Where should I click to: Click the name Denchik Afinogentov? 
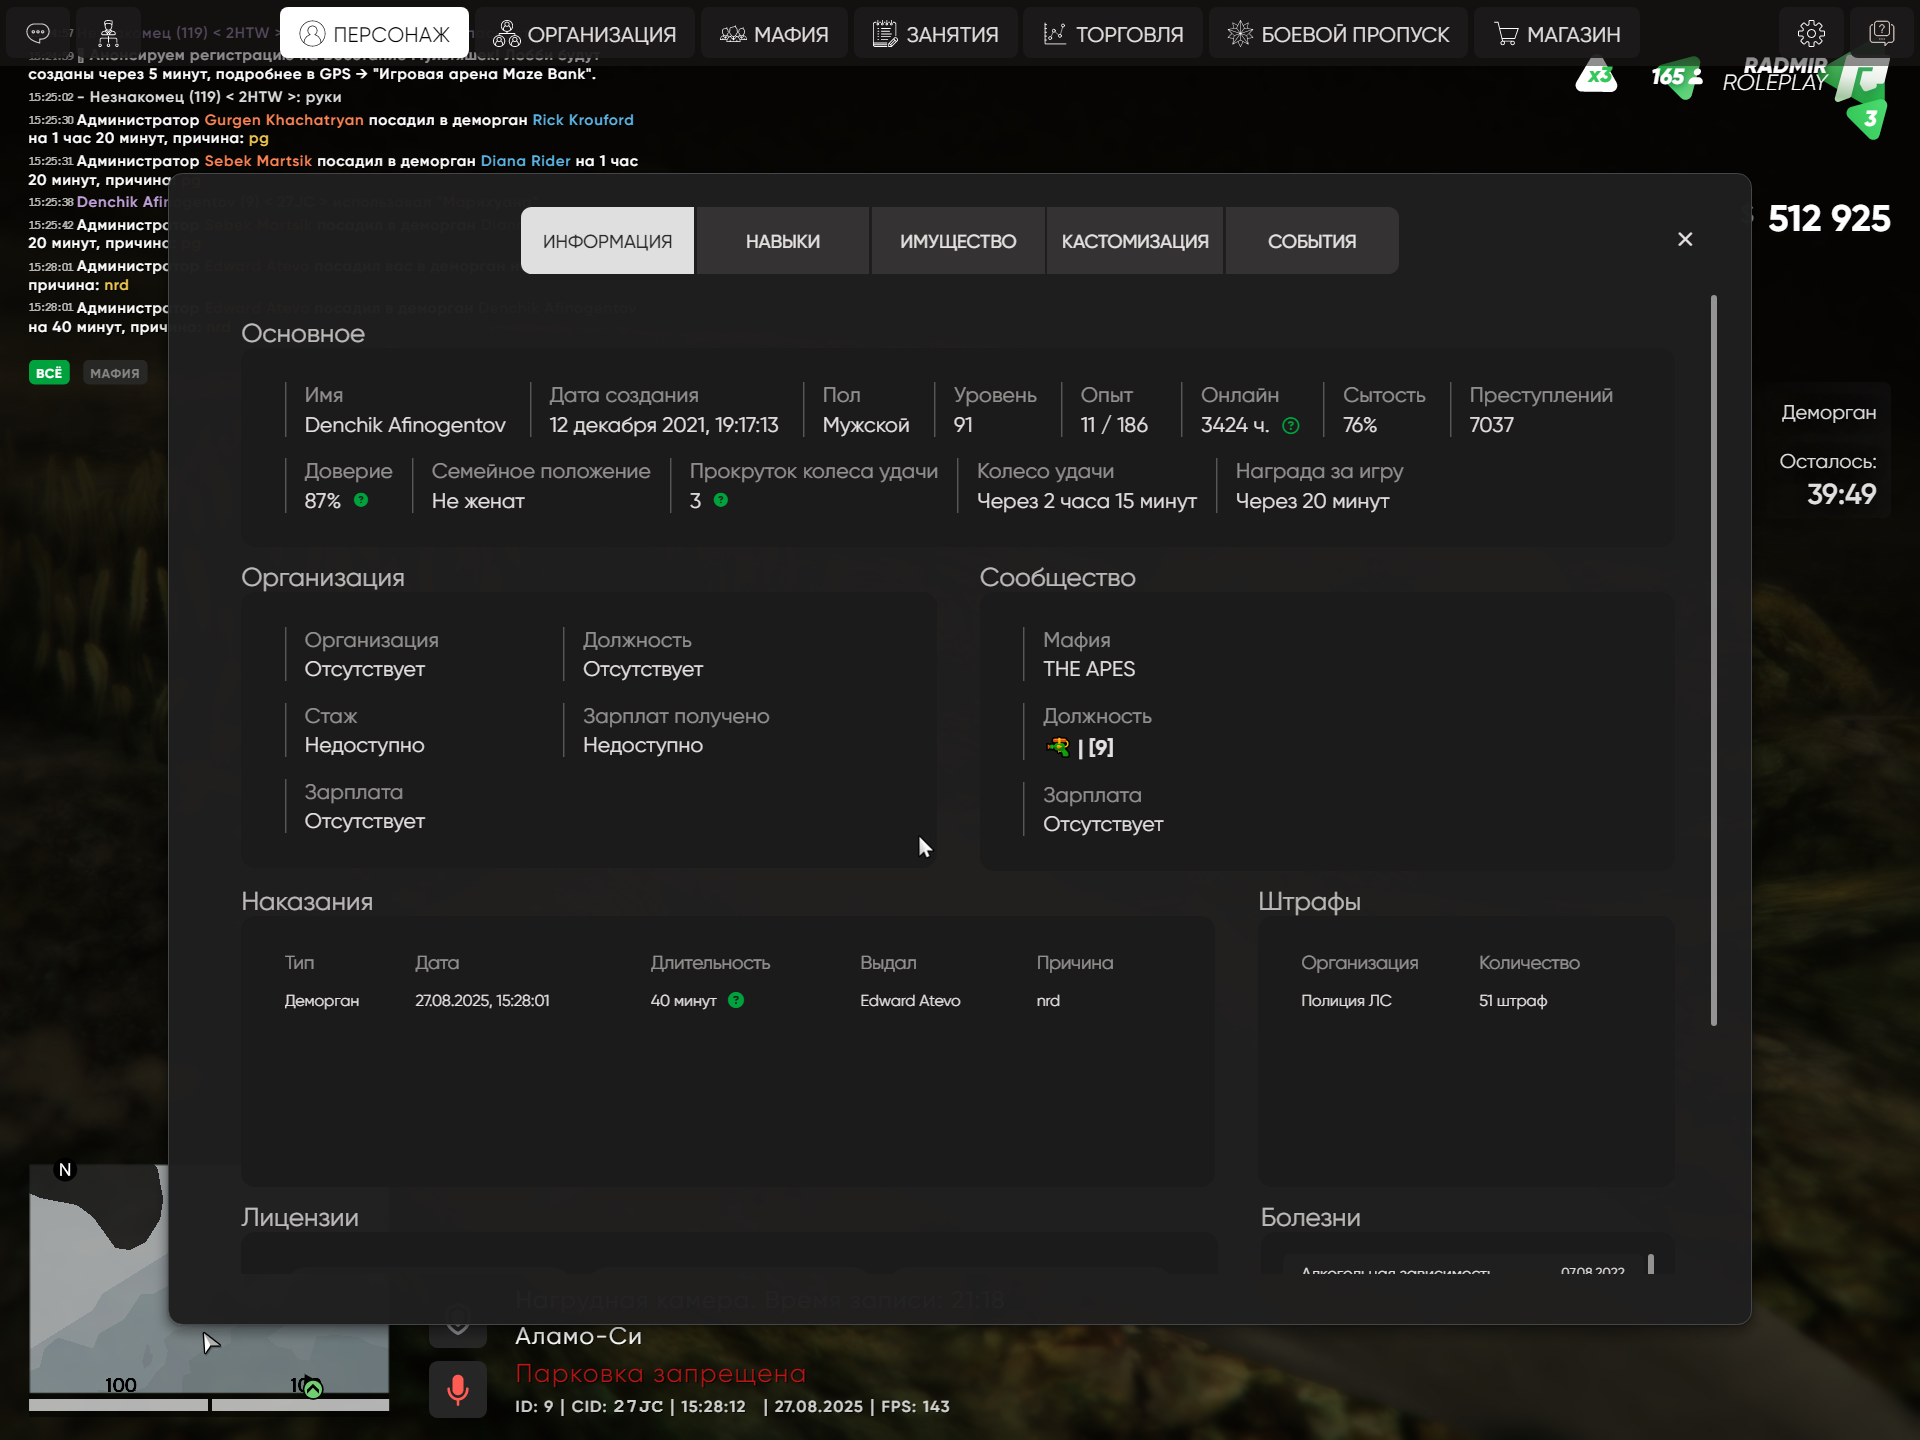pos(405,425)
